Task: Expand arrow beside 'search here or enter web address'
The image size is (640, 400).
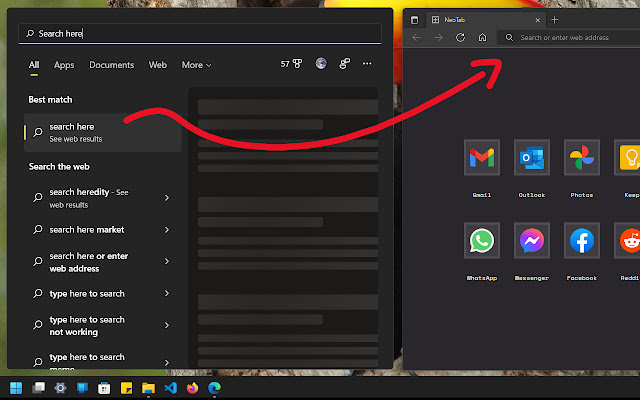Action: coord(167,261)
